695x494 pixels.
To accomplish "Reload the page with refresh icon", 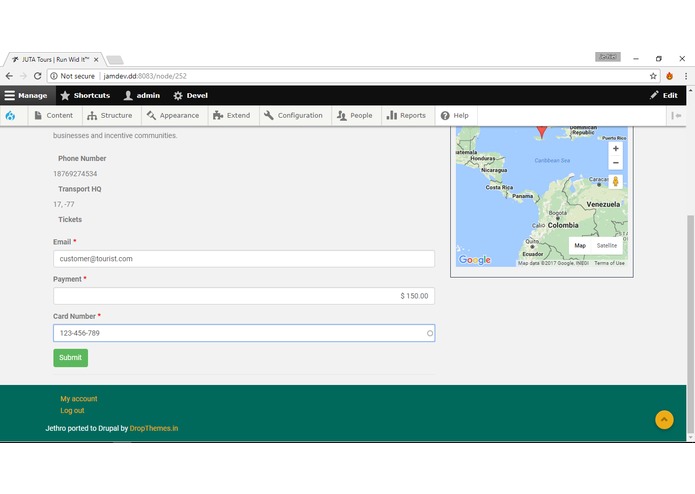I will coord(38,76).
